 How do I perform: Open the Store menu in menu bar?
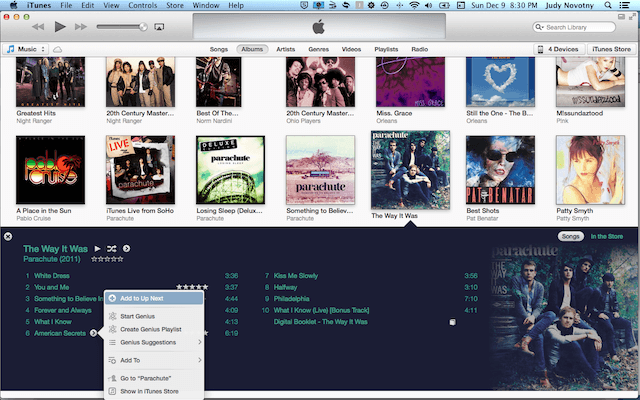pyautogui.click(x=175, y=5)
